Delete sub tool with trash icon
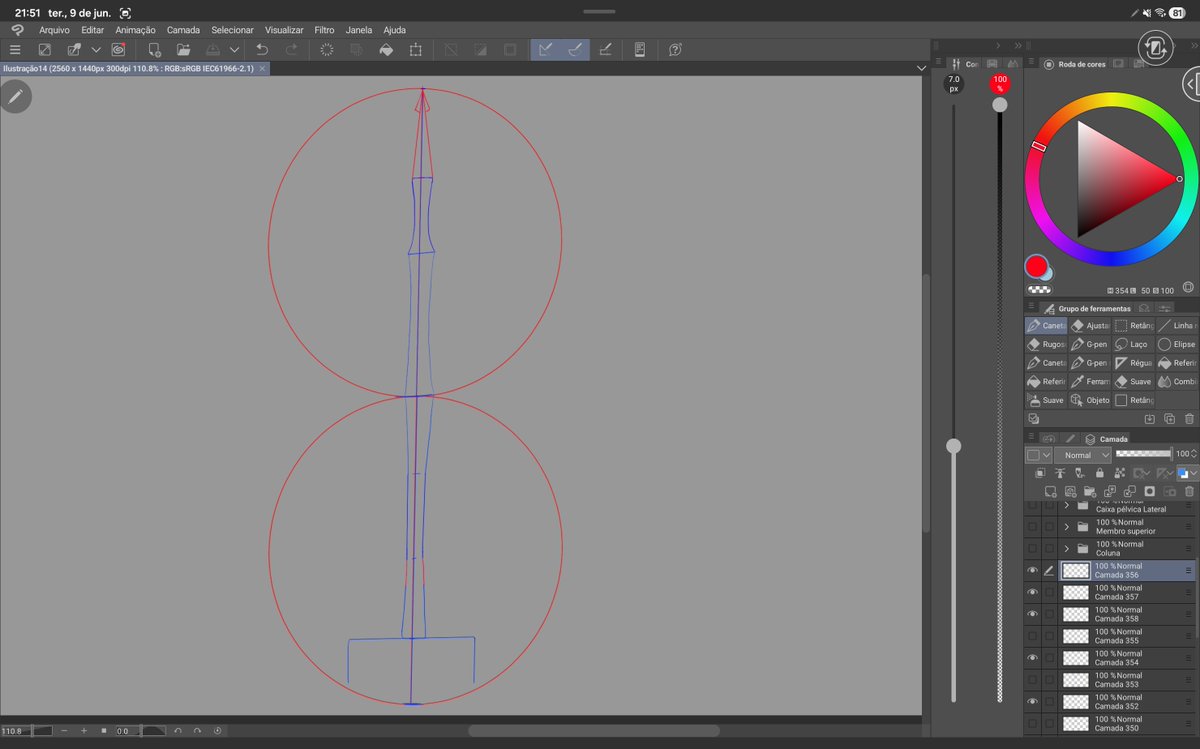Image resolution: width=1200 pixels, height=749 pixels. point(1189,419)
